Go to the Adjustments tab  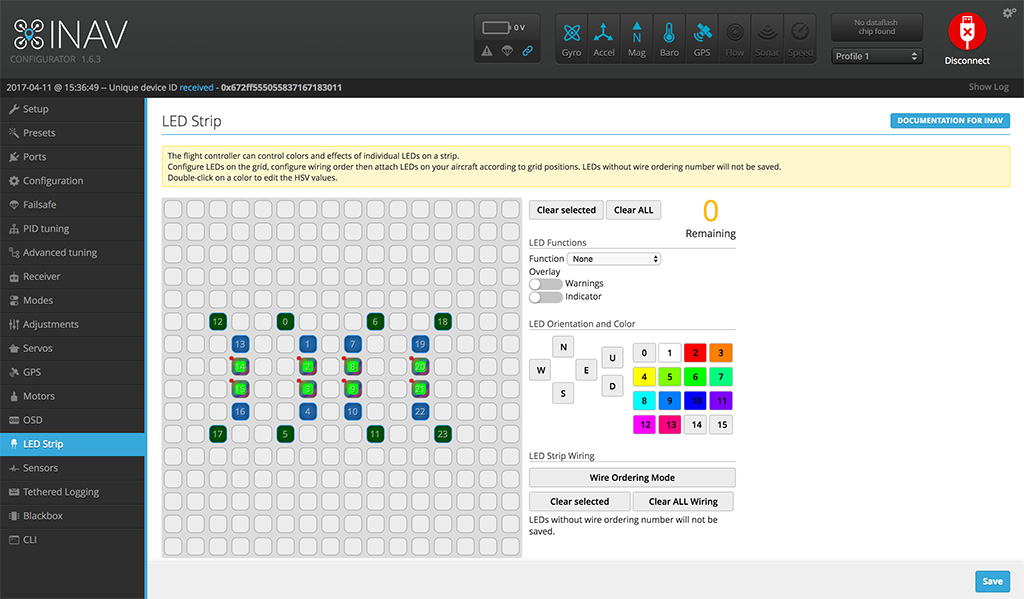[72, 325]
